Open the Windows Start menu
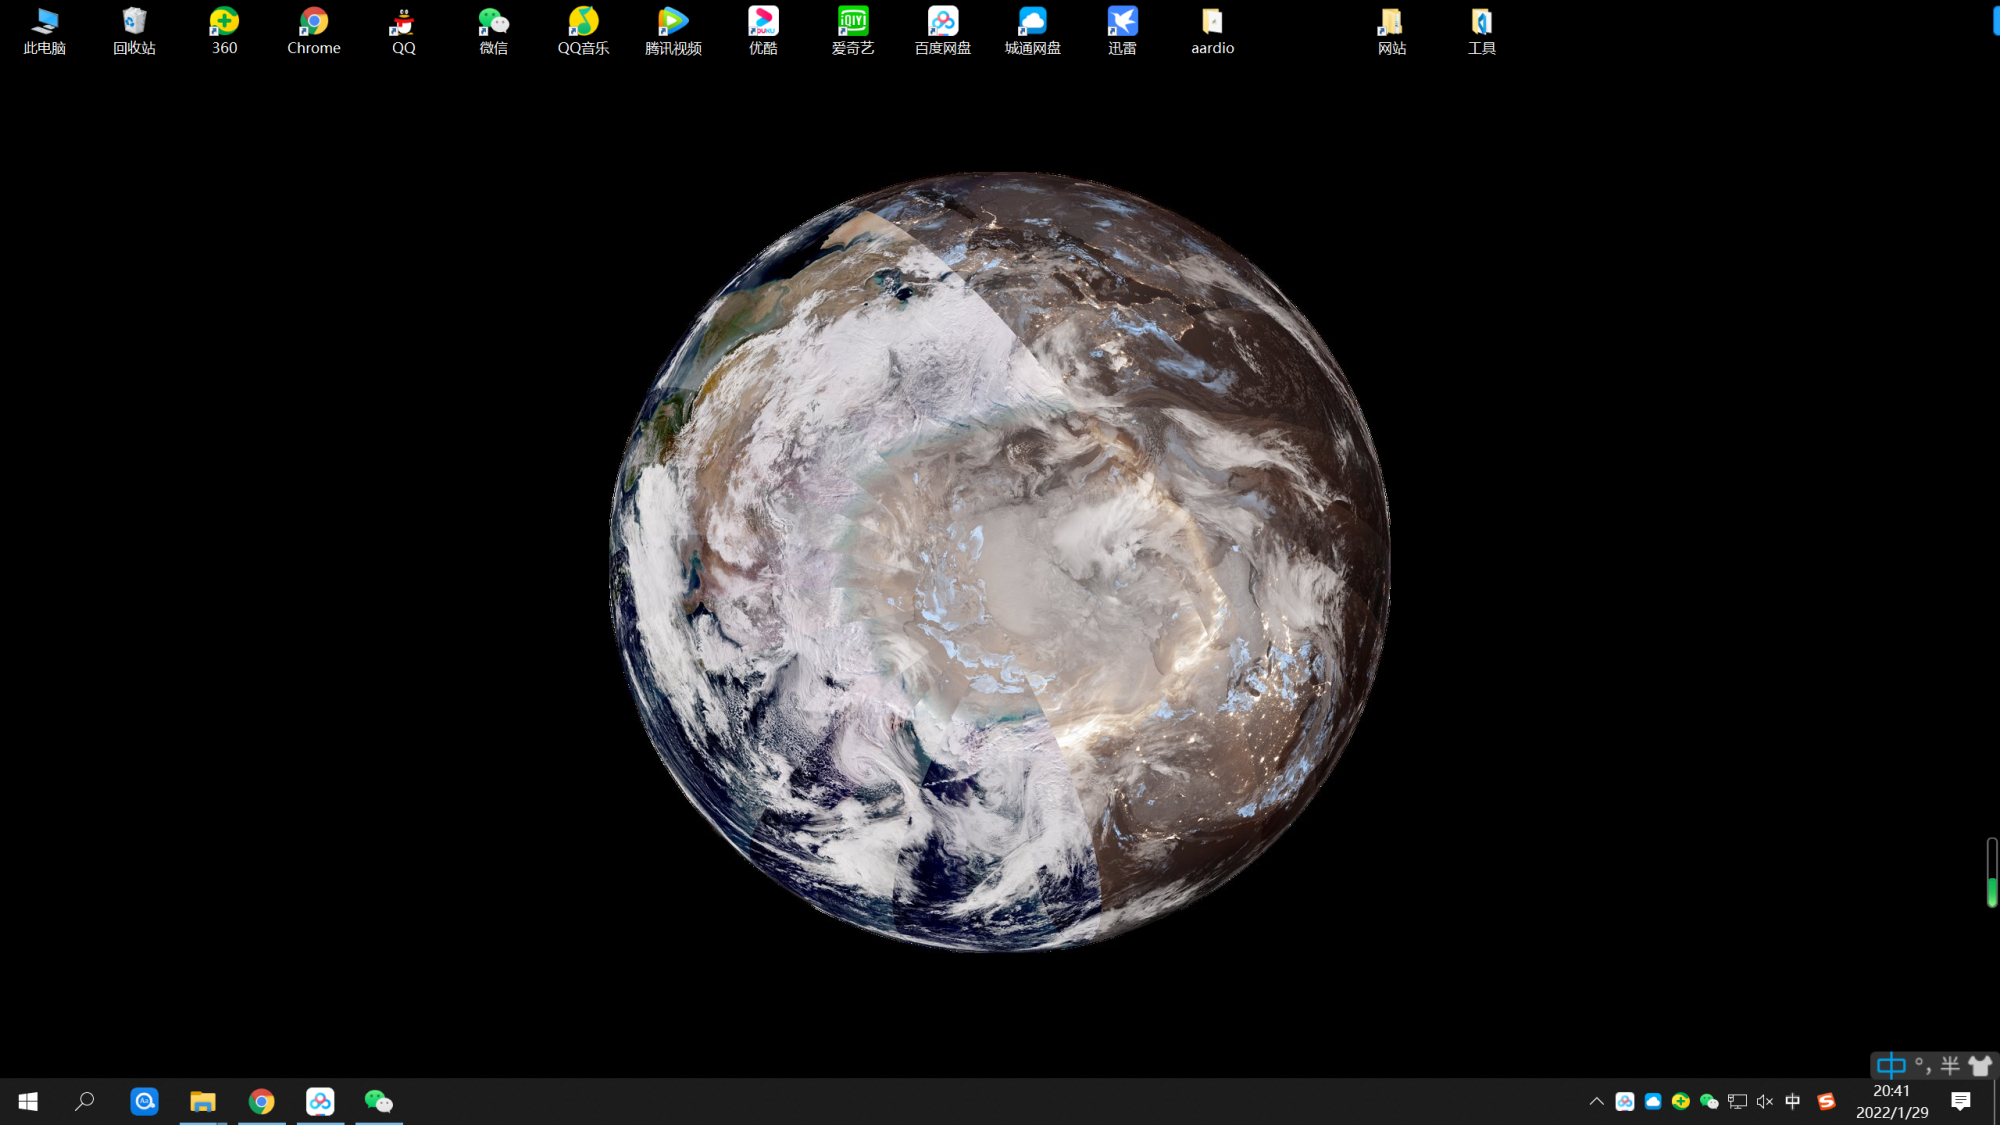The image size is (2000, 1125). (27, 1101)
